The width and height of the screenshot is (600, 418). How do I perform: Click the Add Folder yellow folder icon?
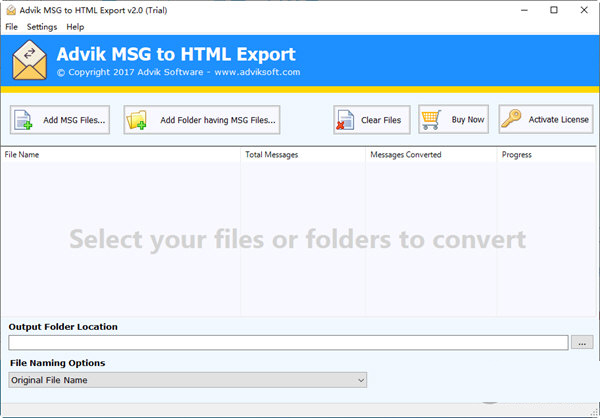(137, 120)
